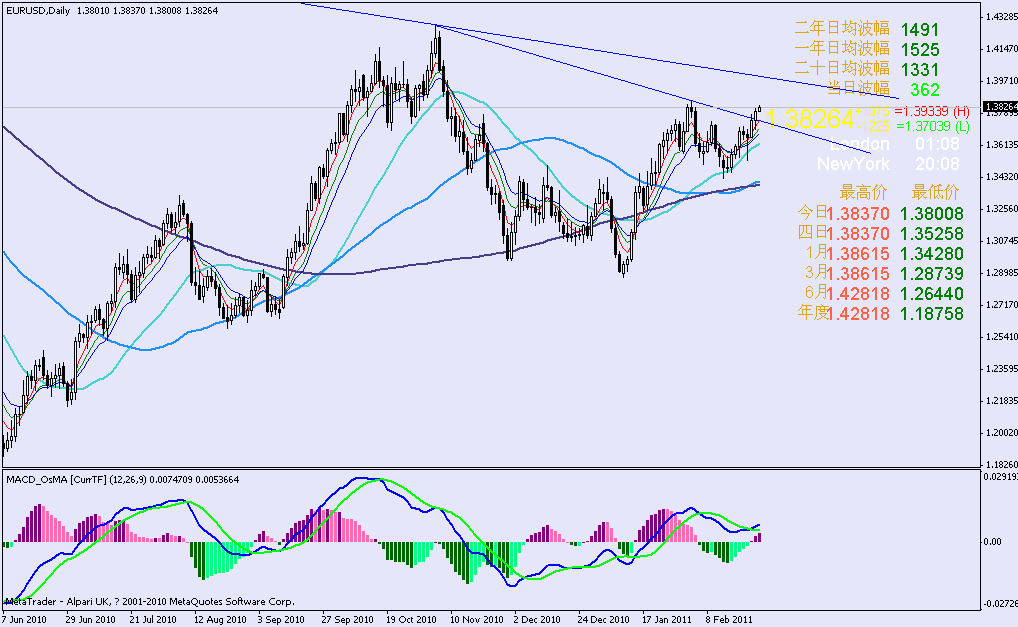Click the 1.36135 price axis label

click(x=1002, y=145)
